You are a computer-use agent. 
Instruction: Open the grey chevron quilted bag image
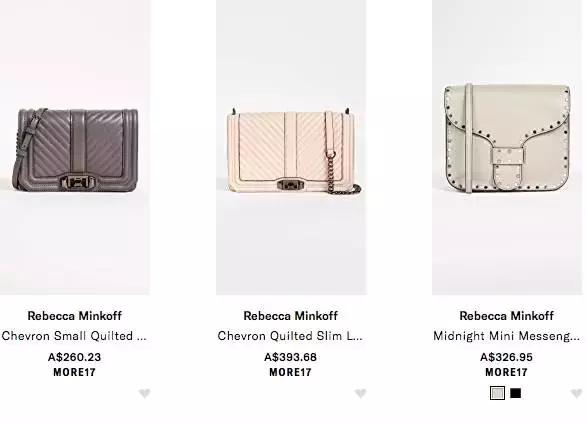coord(75,147)
